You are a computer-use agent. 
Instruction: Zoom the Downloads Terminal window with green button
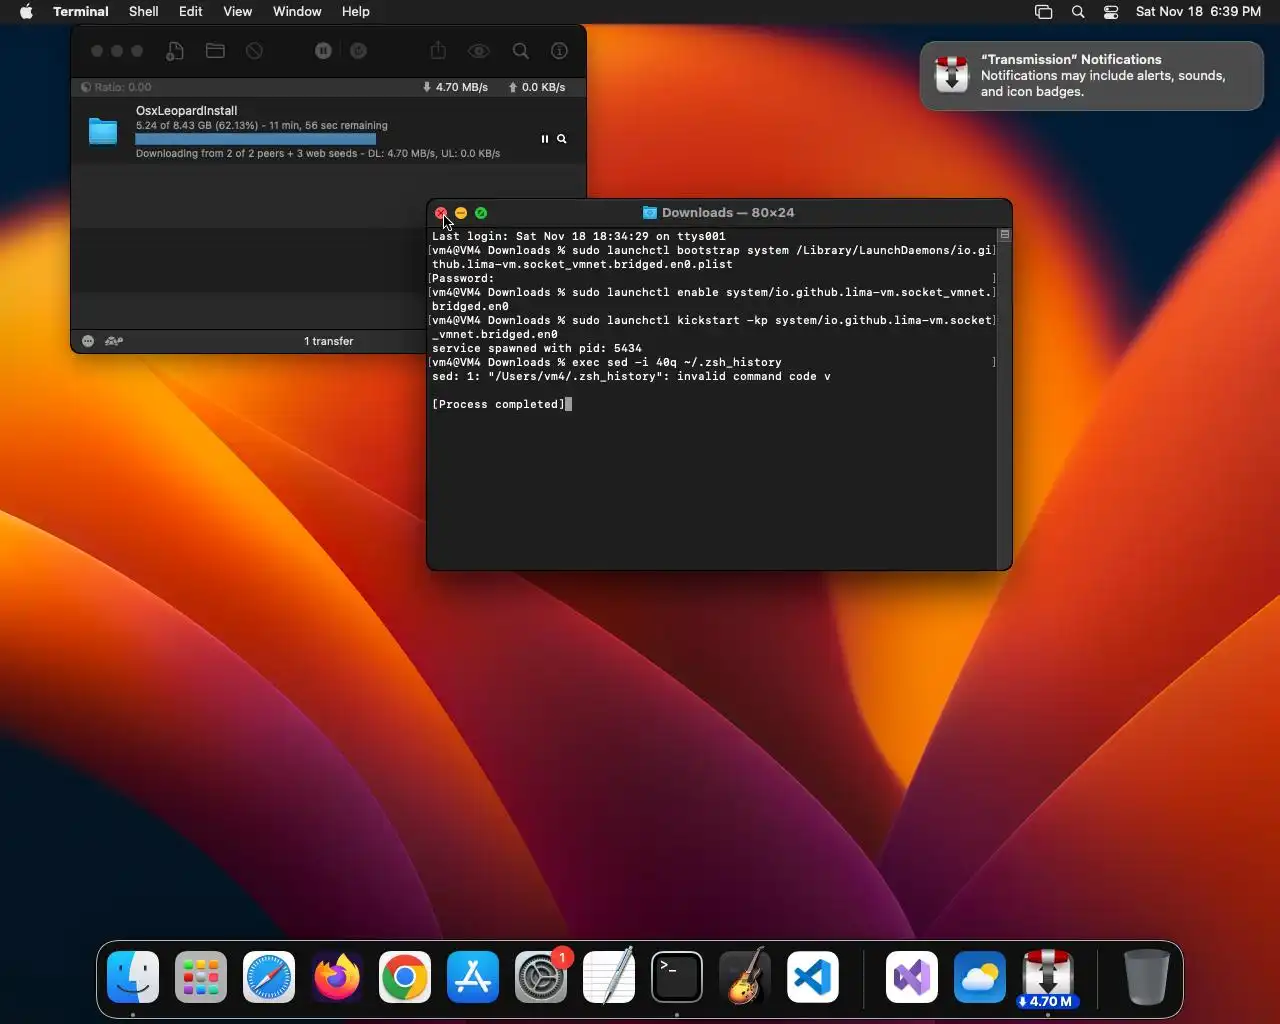pyautogui.click(x=481, y=213)
